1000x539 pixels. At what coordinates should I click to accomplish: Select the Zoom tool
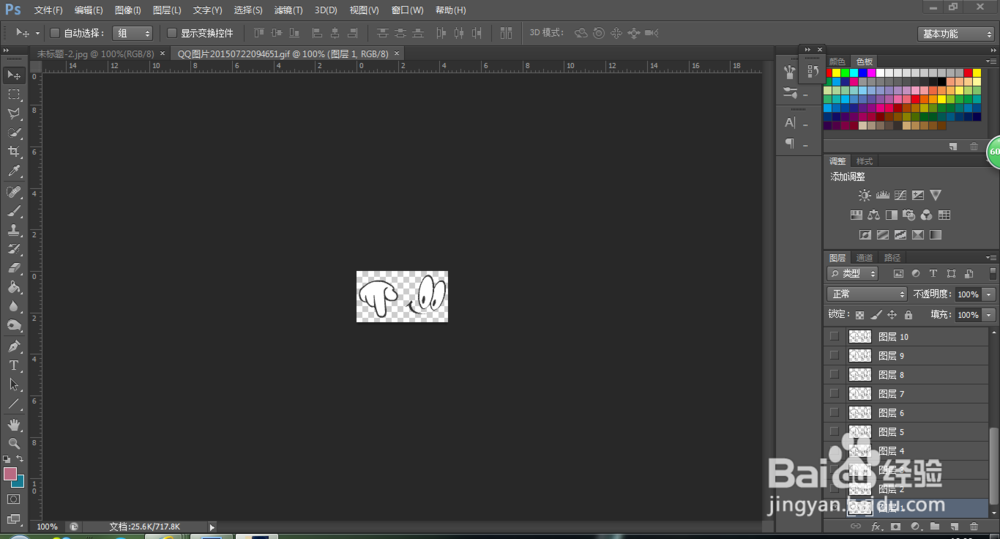(x=13, y=443)
